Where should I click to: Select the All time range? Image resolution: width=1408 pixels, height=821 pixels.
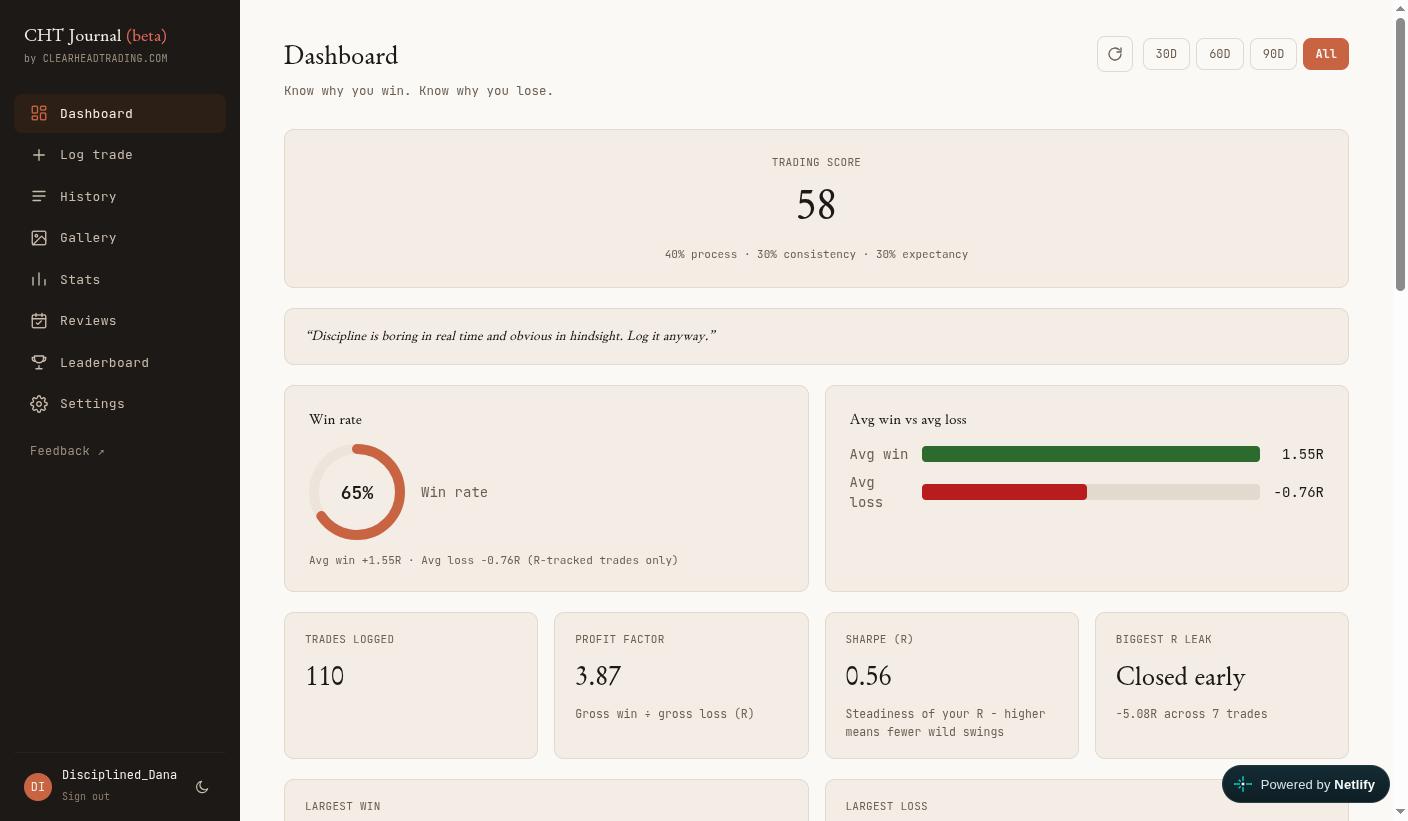click(x=1326, y=54)
